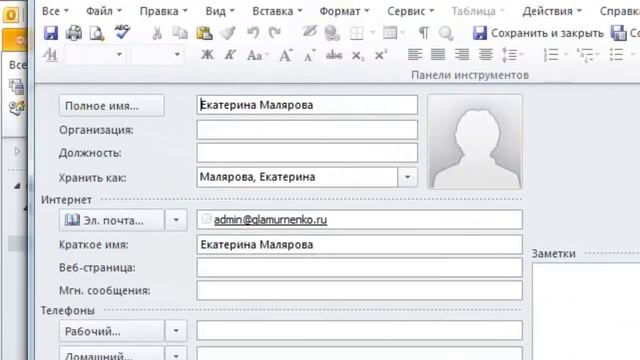The width and height of the screenshot is (640, 360).
Task: Open the Вставка menu
Action: tap(277, 11)
